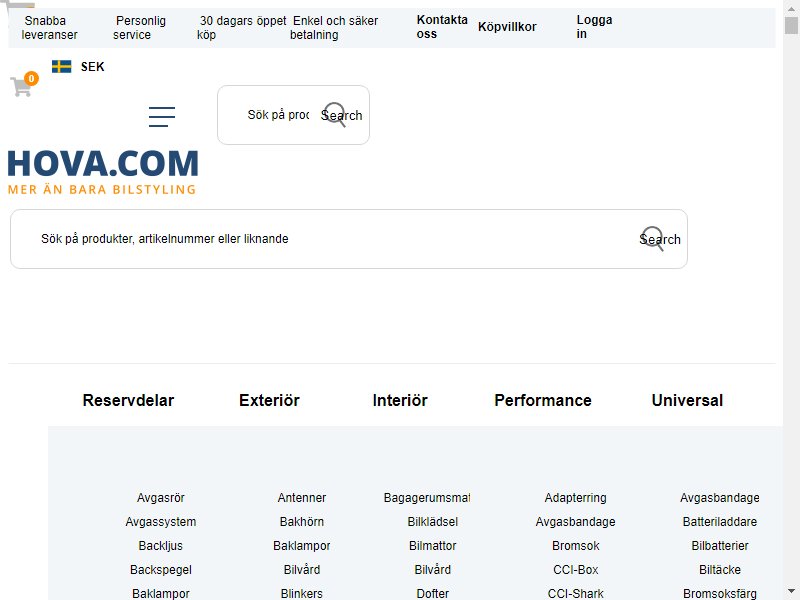The image size is (800, 600).
Task: Open the Bagagerumsmat… category link
Action: tap(427, 497)
